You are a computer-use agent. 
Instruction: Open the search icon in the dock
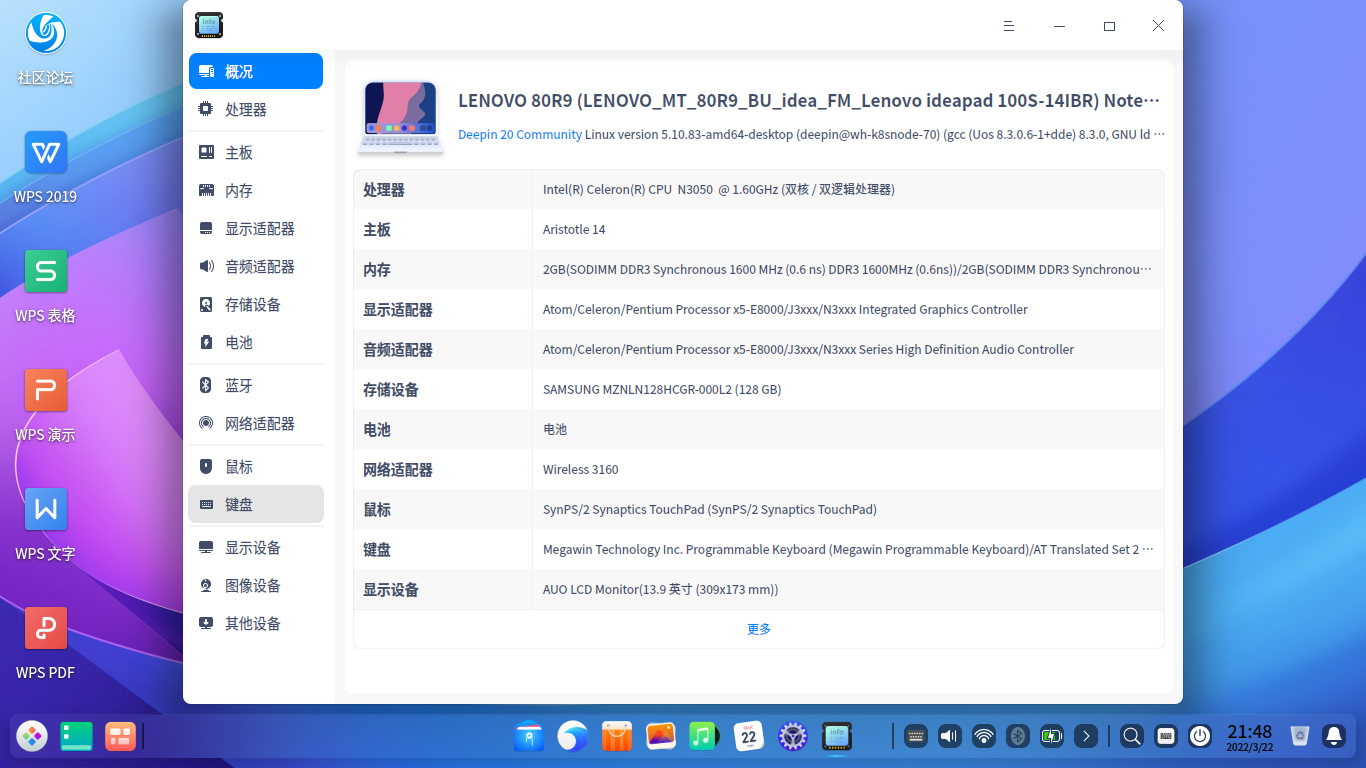tap(1132, 737)
